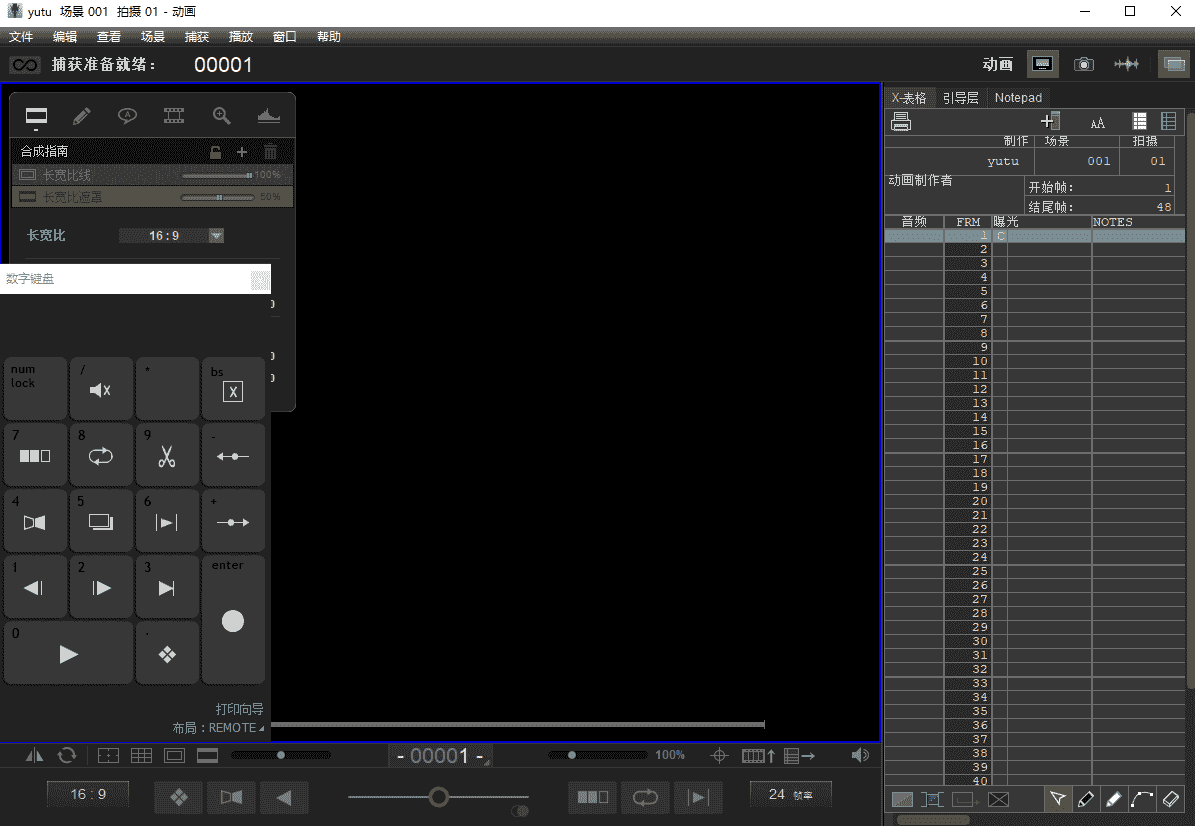The image size is (1195, 826).
Task: Click the printer icon in the X-sheet panel
Action: [900, 121]
